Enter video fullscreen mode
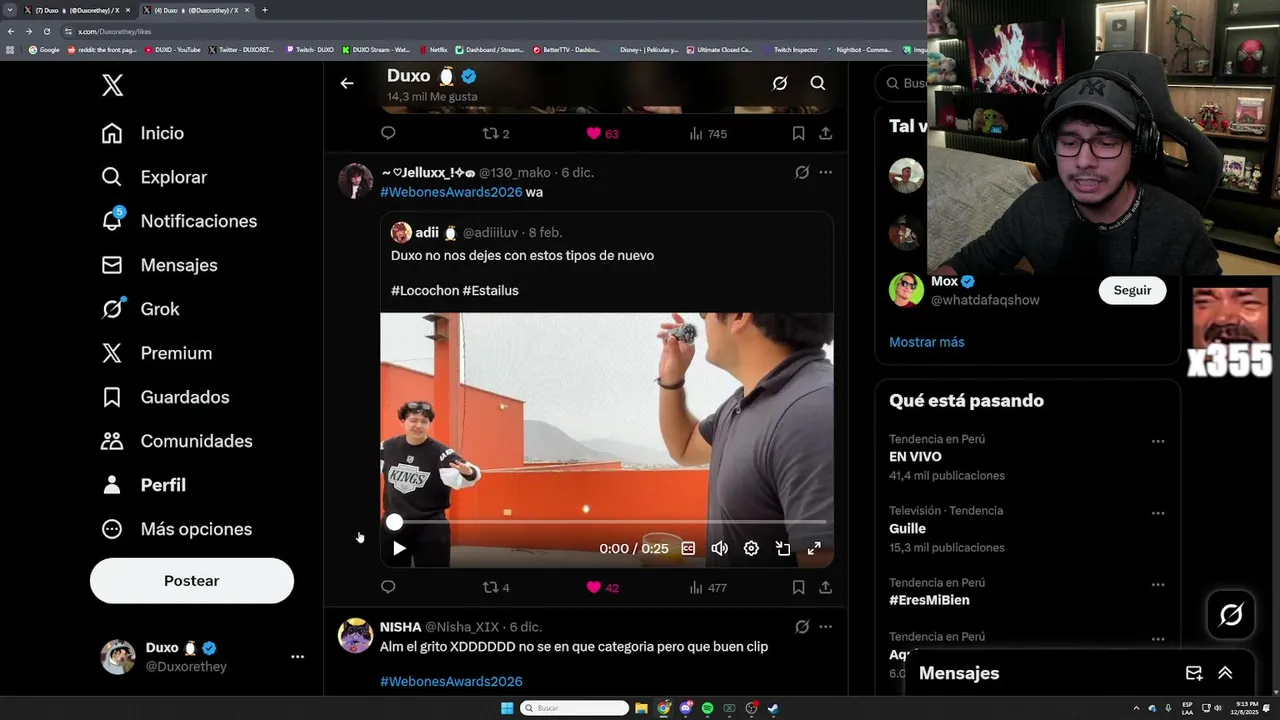This screenshot has width=1280, height=720. pyautogui.click(x=814, y=548)
